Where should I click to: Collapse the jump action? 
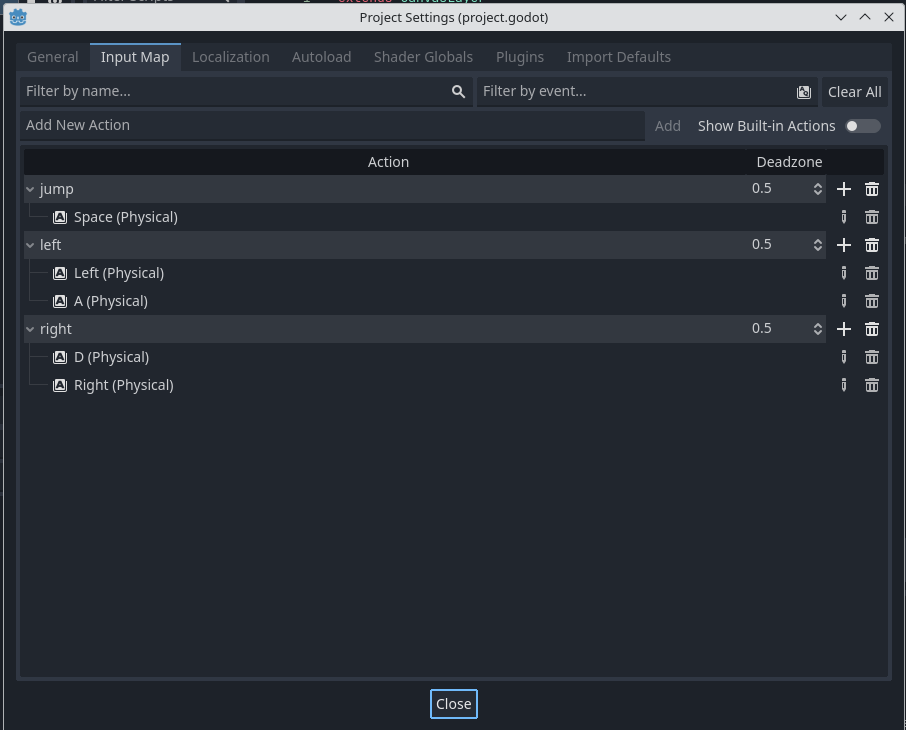pos(30,188)
